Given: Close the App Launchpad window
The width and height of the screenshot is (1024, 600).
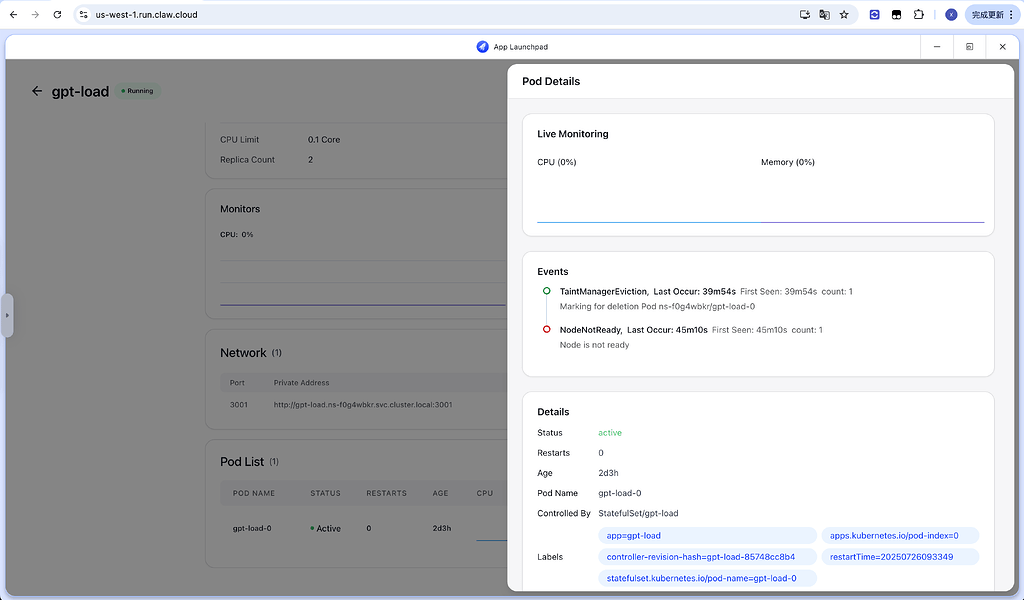Looking at the screenshot, I should click(1002, 46).
